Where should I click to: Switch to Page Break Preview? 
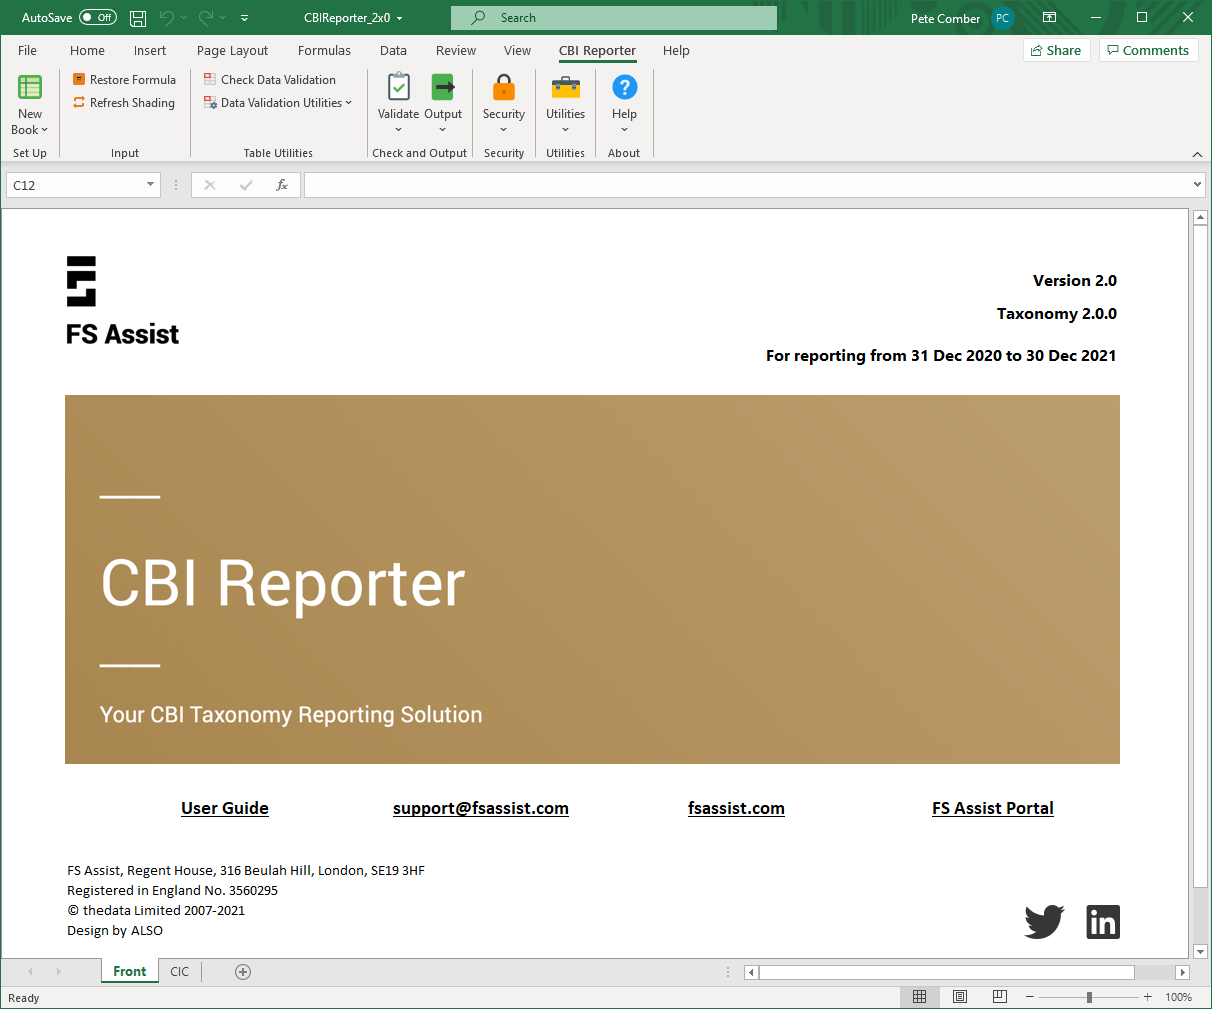tap(1000, 997)
